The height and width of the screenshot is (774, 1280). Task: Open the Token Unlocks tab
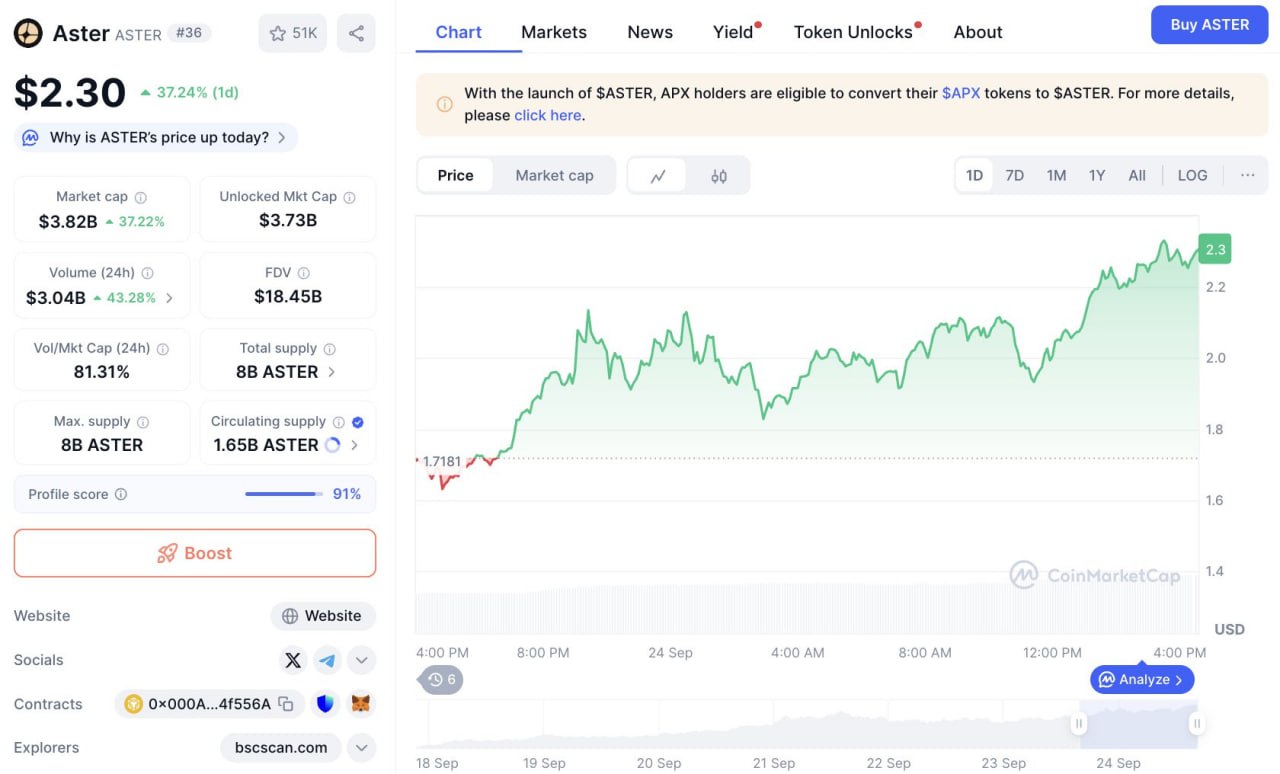coord(853,32)
